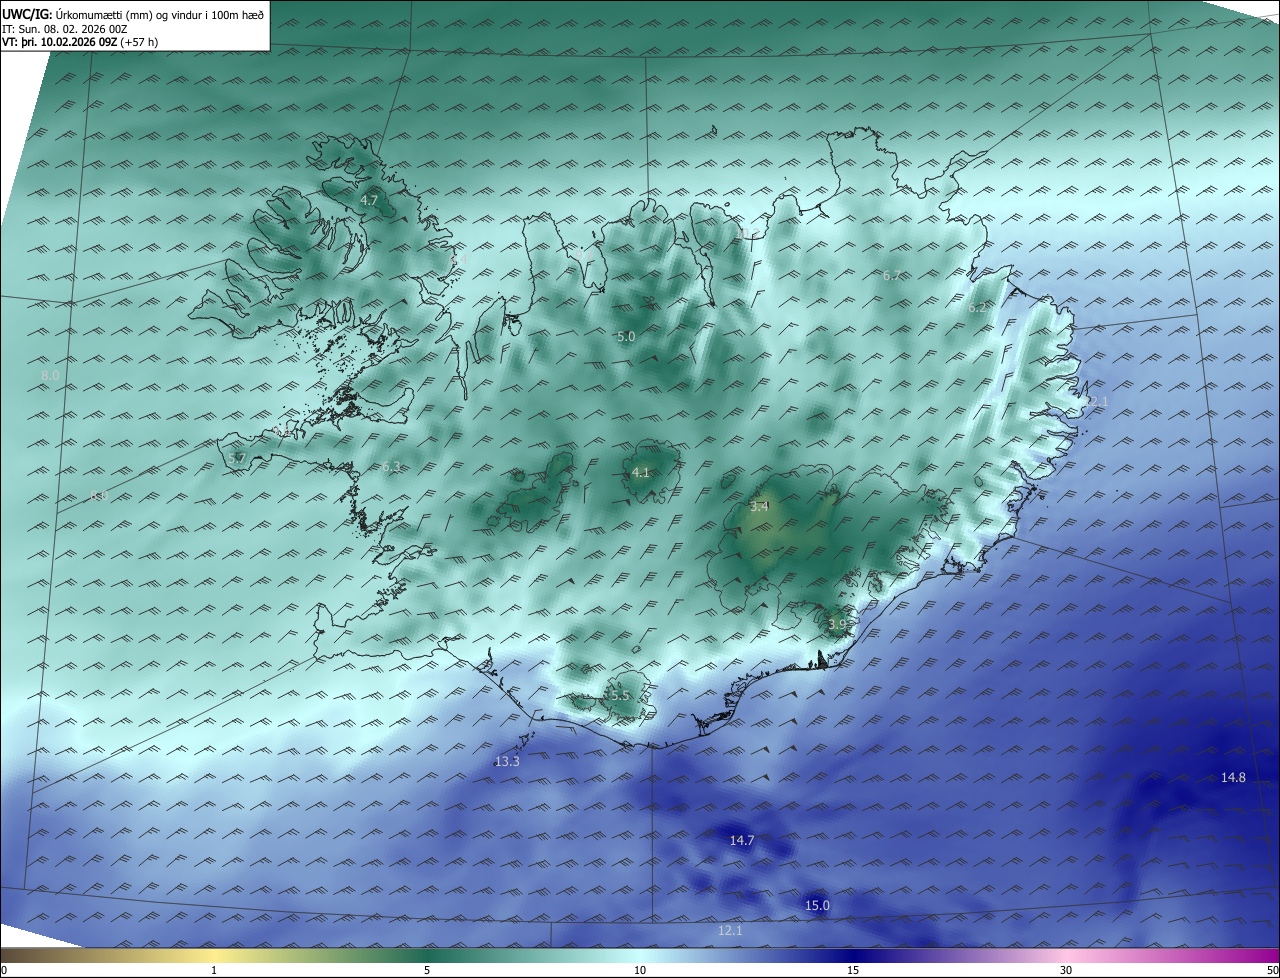
Task: Click the 6.3 value label
Action: click(x=391, y=467)
